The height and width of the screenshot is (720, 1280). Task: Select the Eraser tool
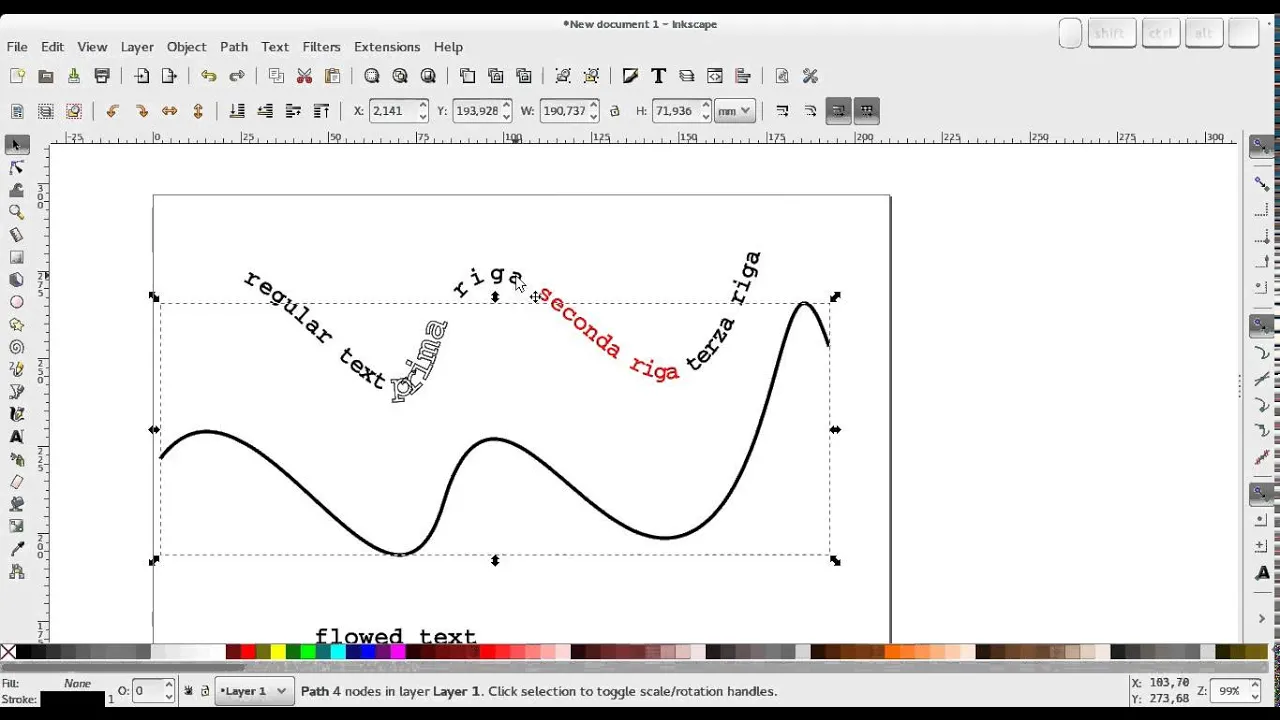click(16, 482)
